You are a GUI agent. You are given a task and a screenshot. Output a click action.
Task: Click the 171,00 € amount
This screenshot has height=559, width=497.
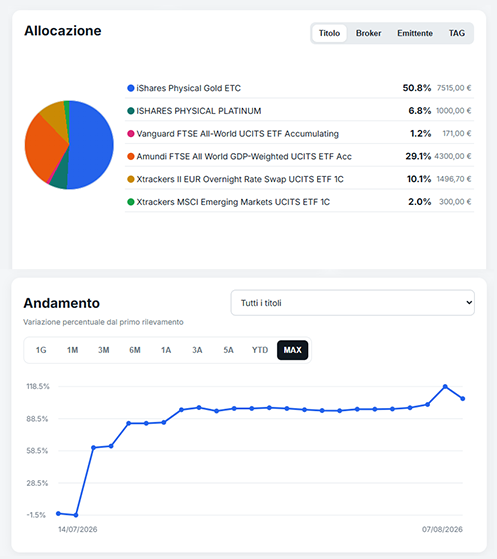click(x=457, y=133)
